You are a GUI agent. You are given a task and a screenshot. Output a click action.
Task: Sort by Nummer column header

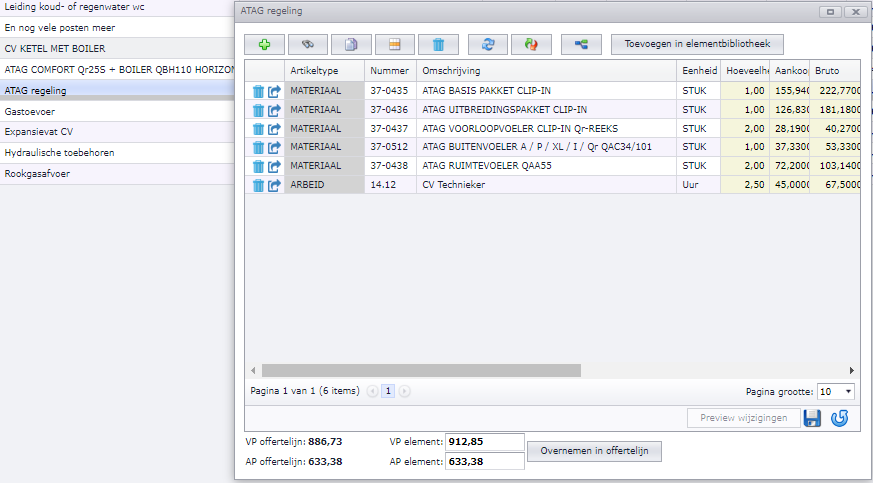click(x=390, y=71)
